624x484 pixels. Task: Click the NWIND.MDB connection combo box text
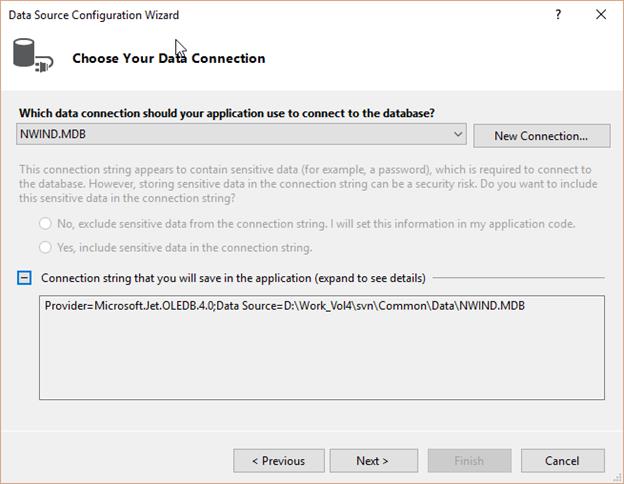coord(53,134)
